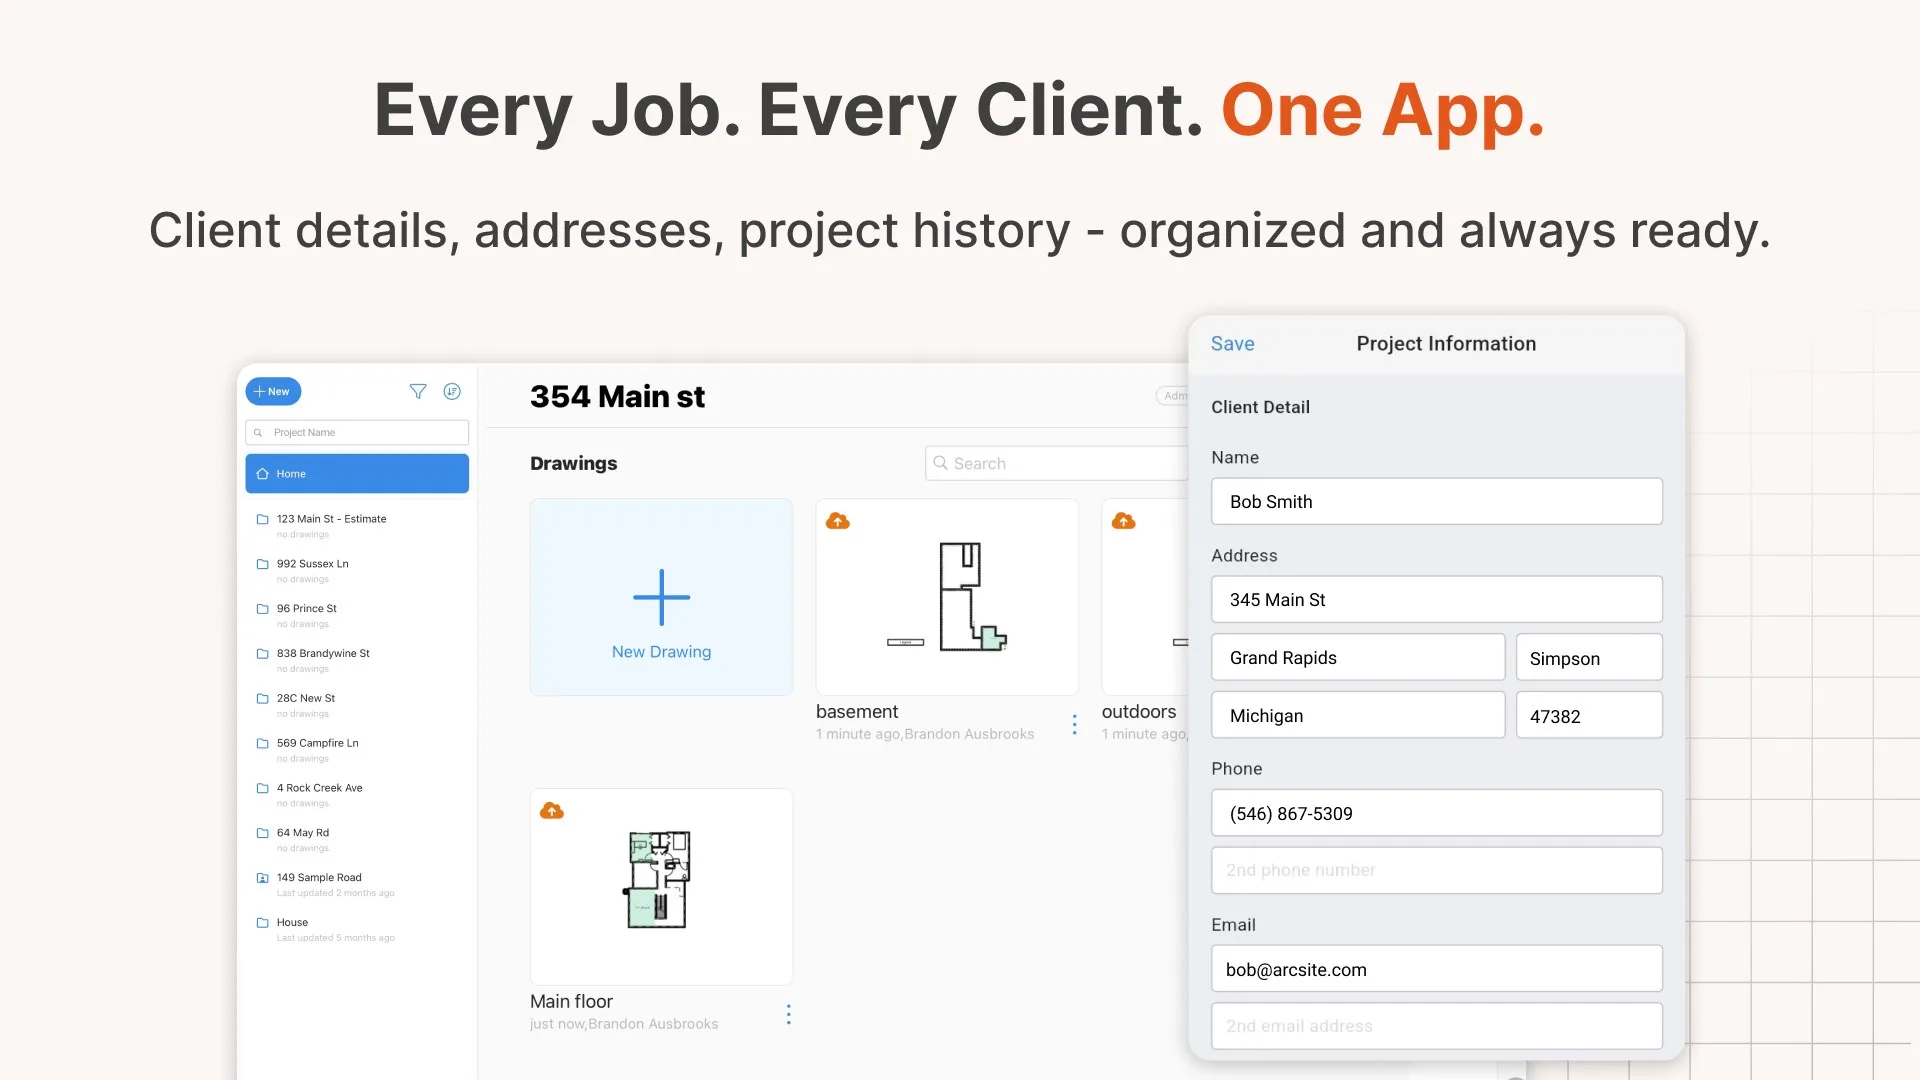1920x1080 pixels.
Task: Edit the phone field (546) 867-5309
Action: [1437, 814]
